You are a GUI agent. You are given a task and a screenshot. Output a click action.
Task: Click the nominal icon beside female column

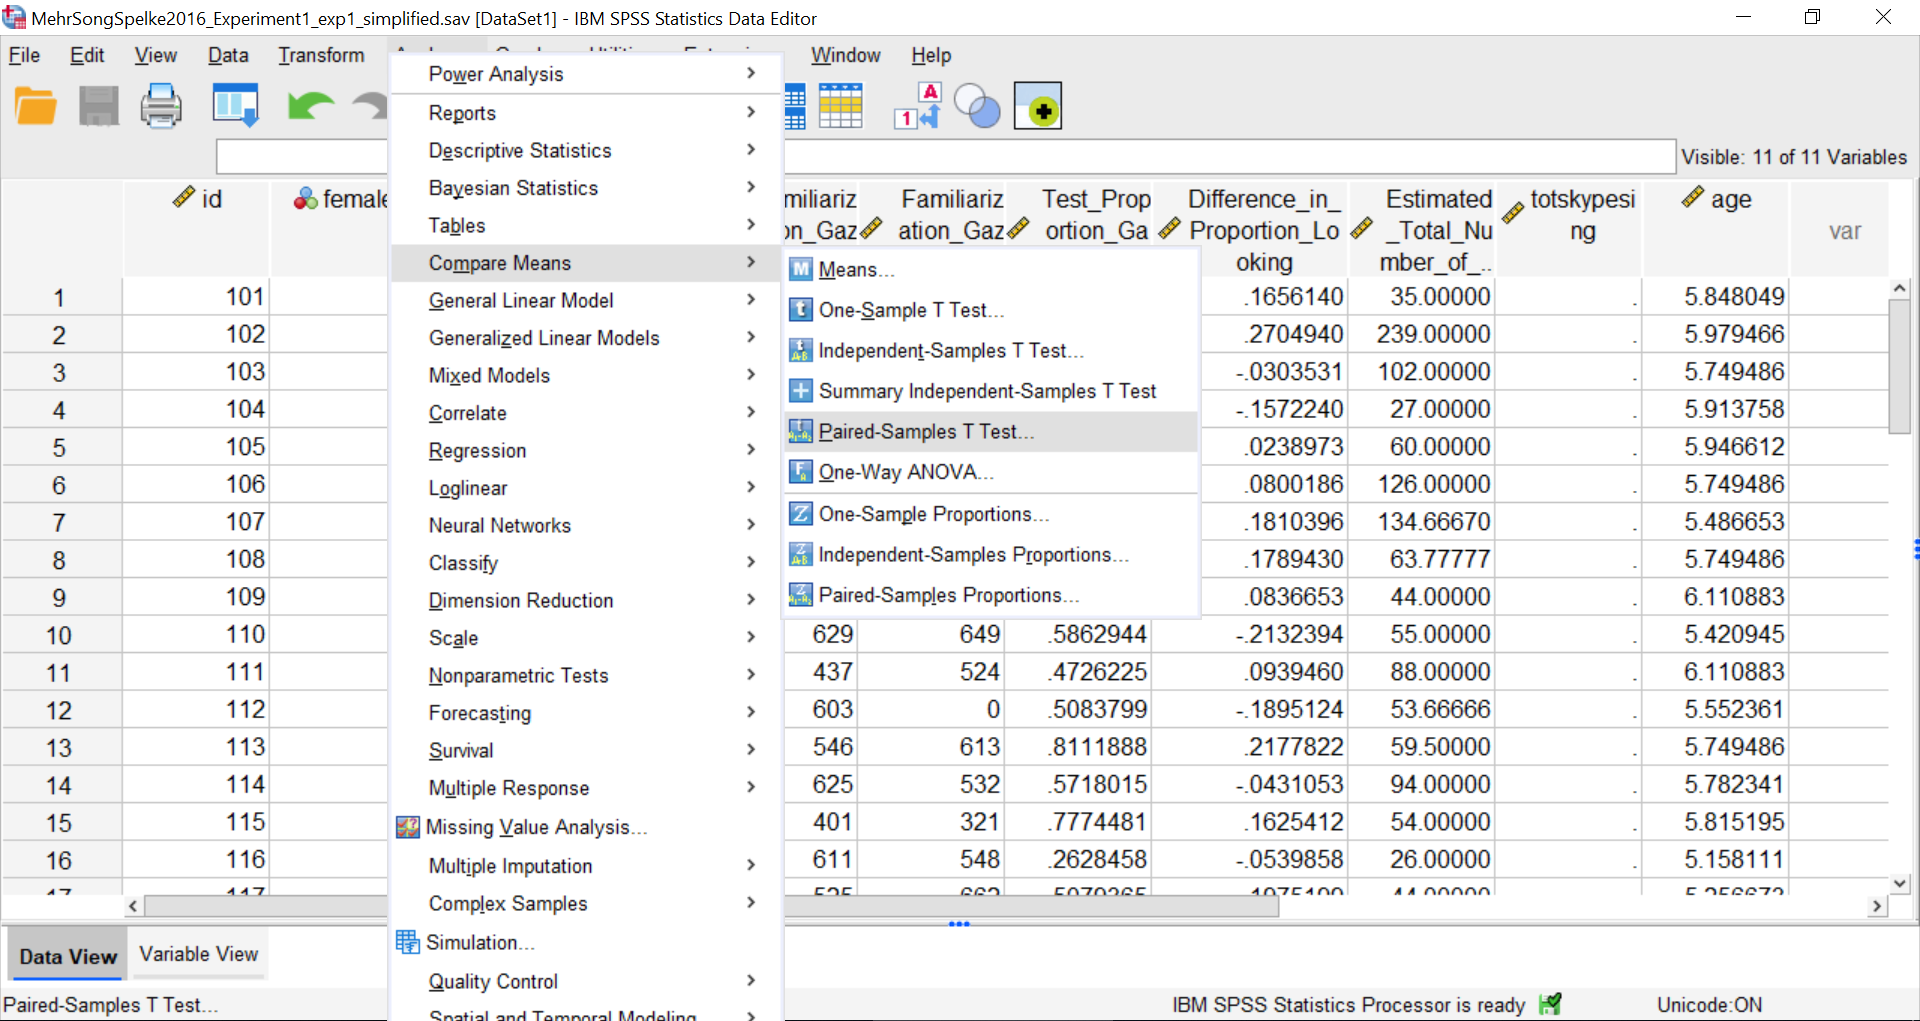(x=305, y=198)
